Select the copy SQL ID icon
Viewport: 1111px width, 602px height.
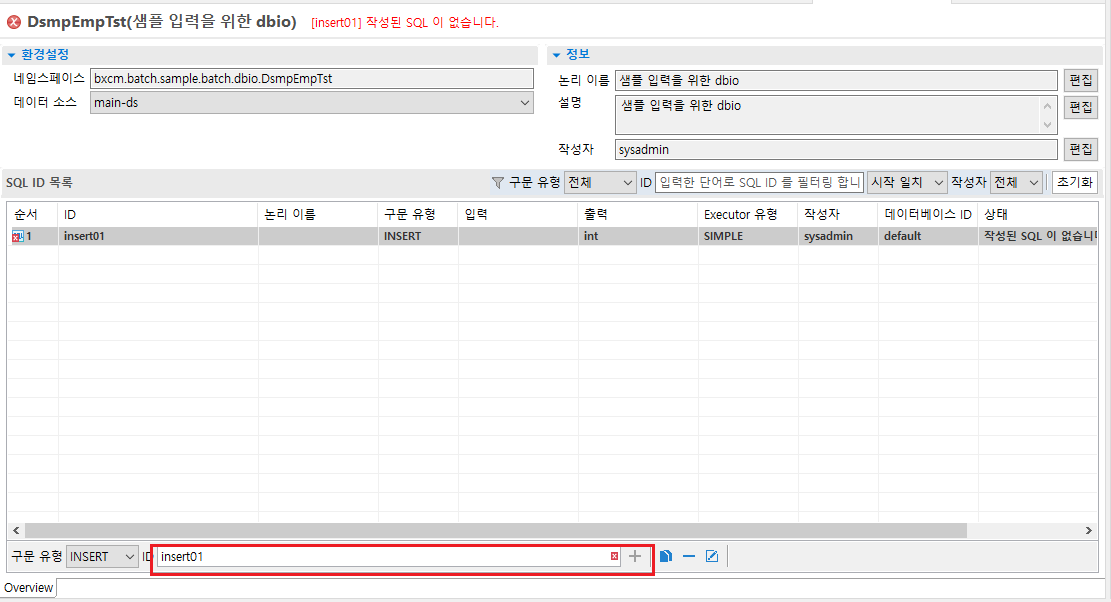click(x=665, y=556)
